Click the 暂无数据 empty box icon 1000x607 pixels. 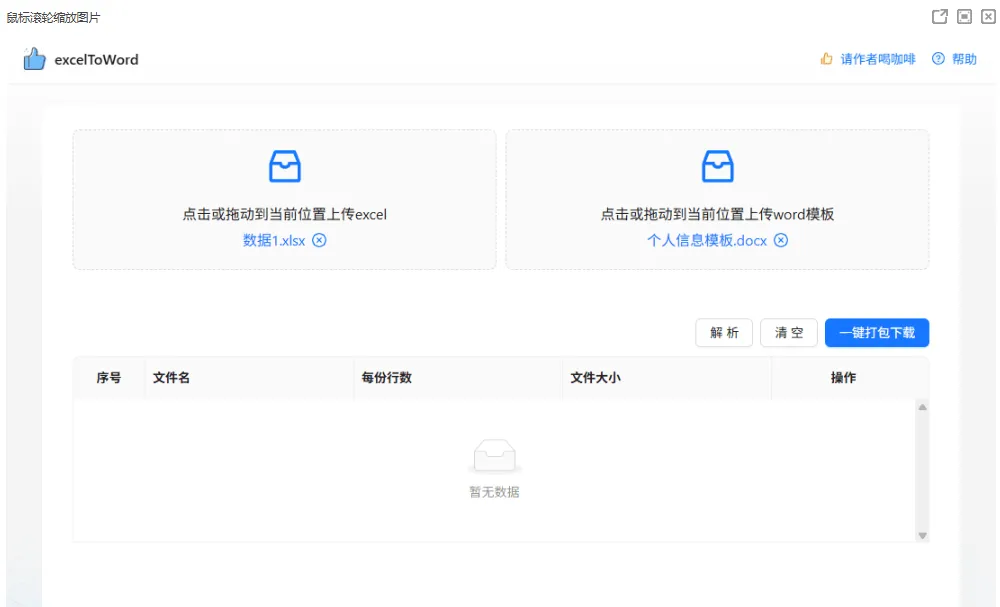[494, 456]
